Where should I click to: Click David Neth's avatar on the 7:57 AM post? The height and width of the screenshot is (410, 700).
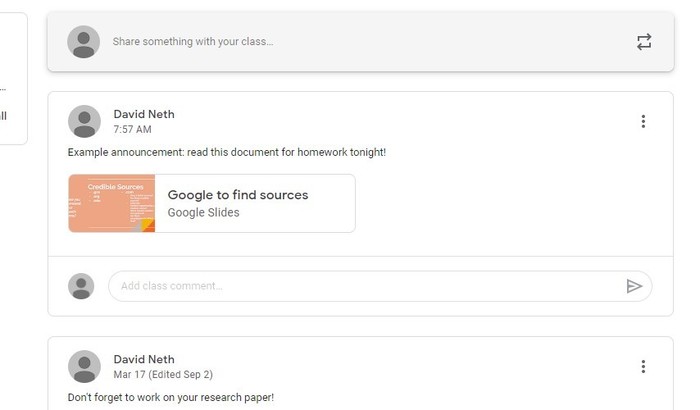tap(84, 121)
